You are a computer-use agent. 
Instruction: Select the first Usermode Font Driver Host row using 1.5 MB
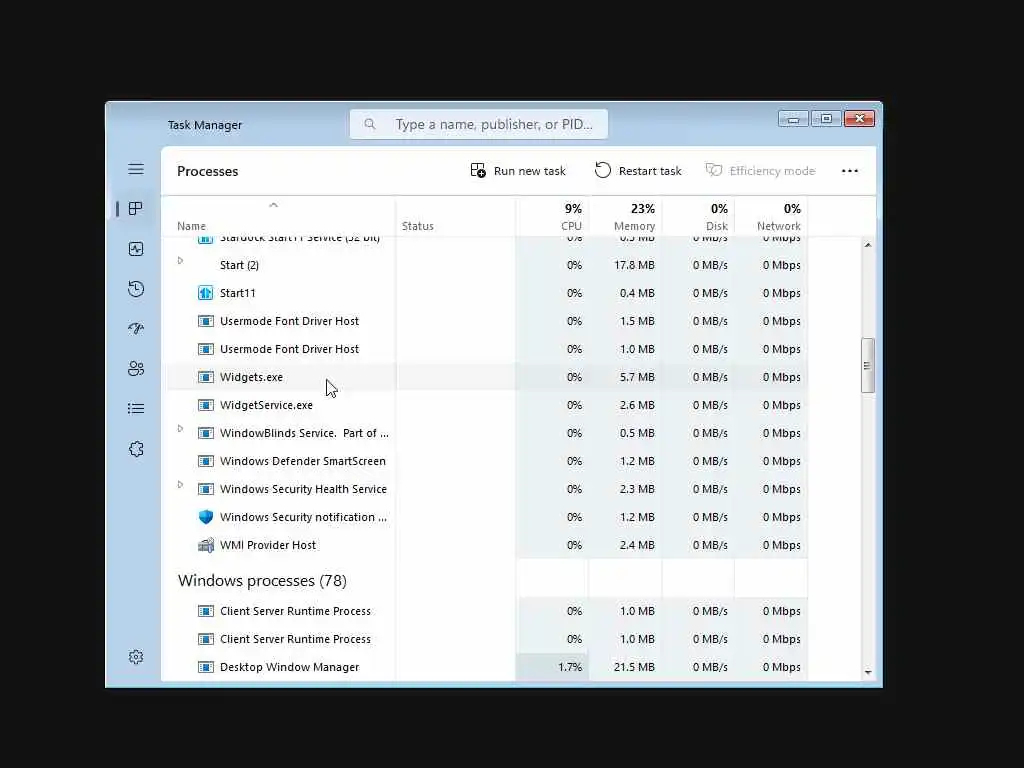487,321
